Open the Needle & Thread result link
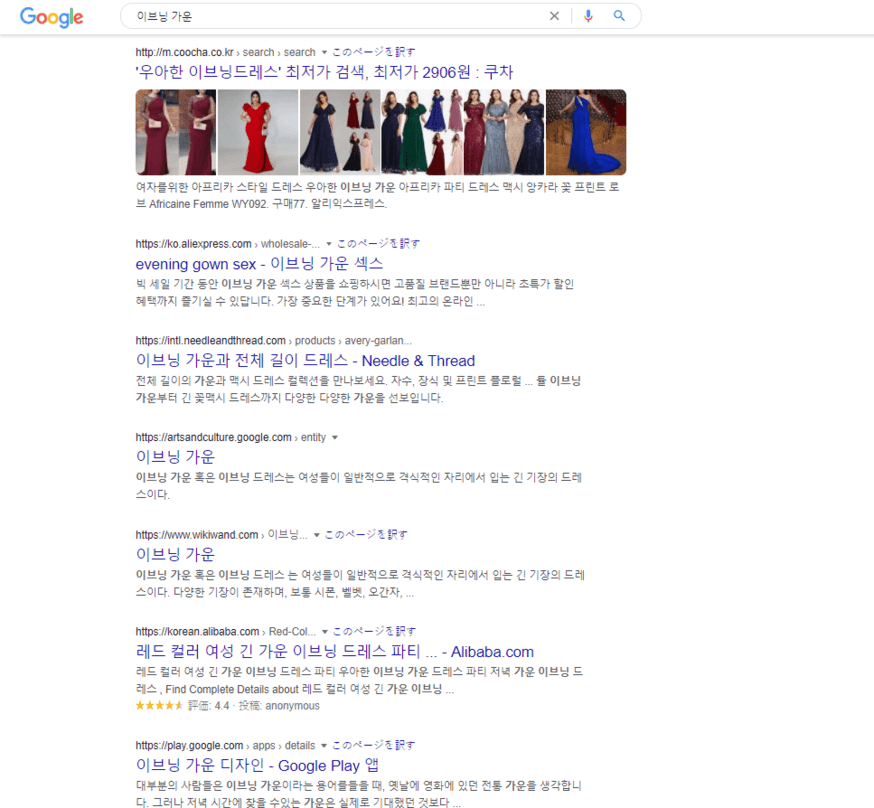 coord(305,361)
